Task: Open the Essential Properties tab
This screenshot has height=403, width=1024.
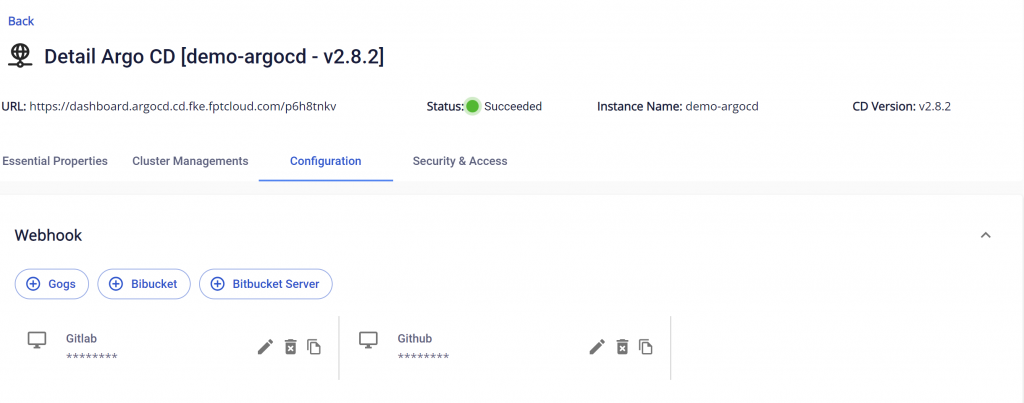Action: pos(55,161)
